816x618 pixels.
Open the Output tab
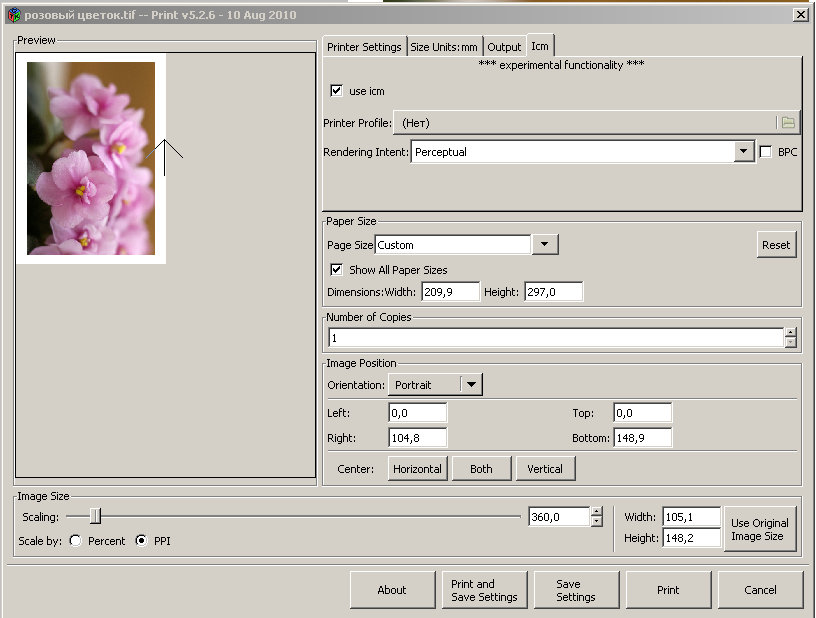(504, 47)
